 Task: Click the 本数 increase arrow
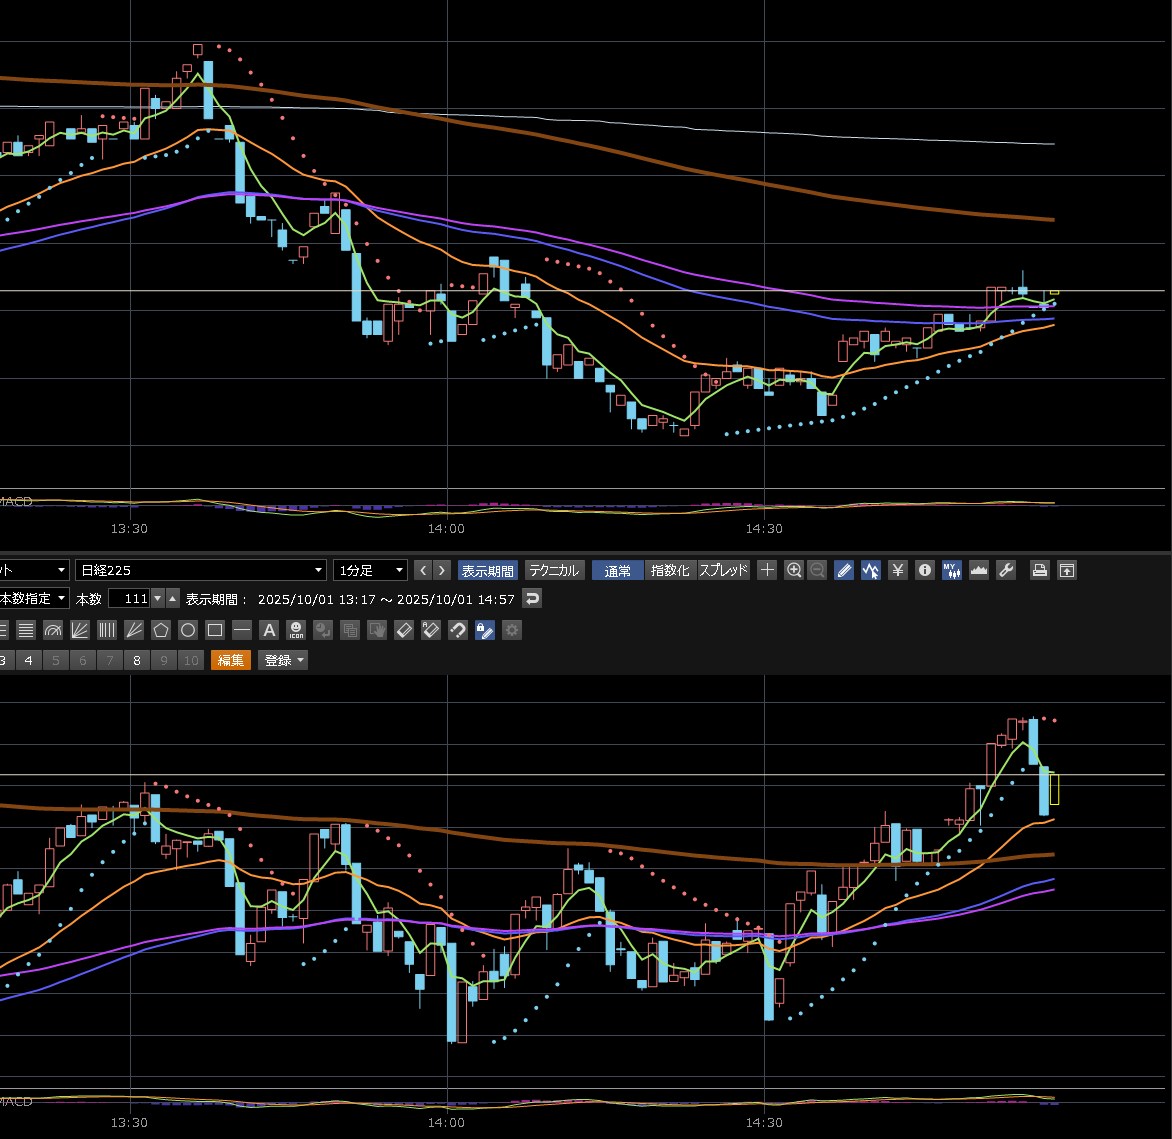point(173,599)
